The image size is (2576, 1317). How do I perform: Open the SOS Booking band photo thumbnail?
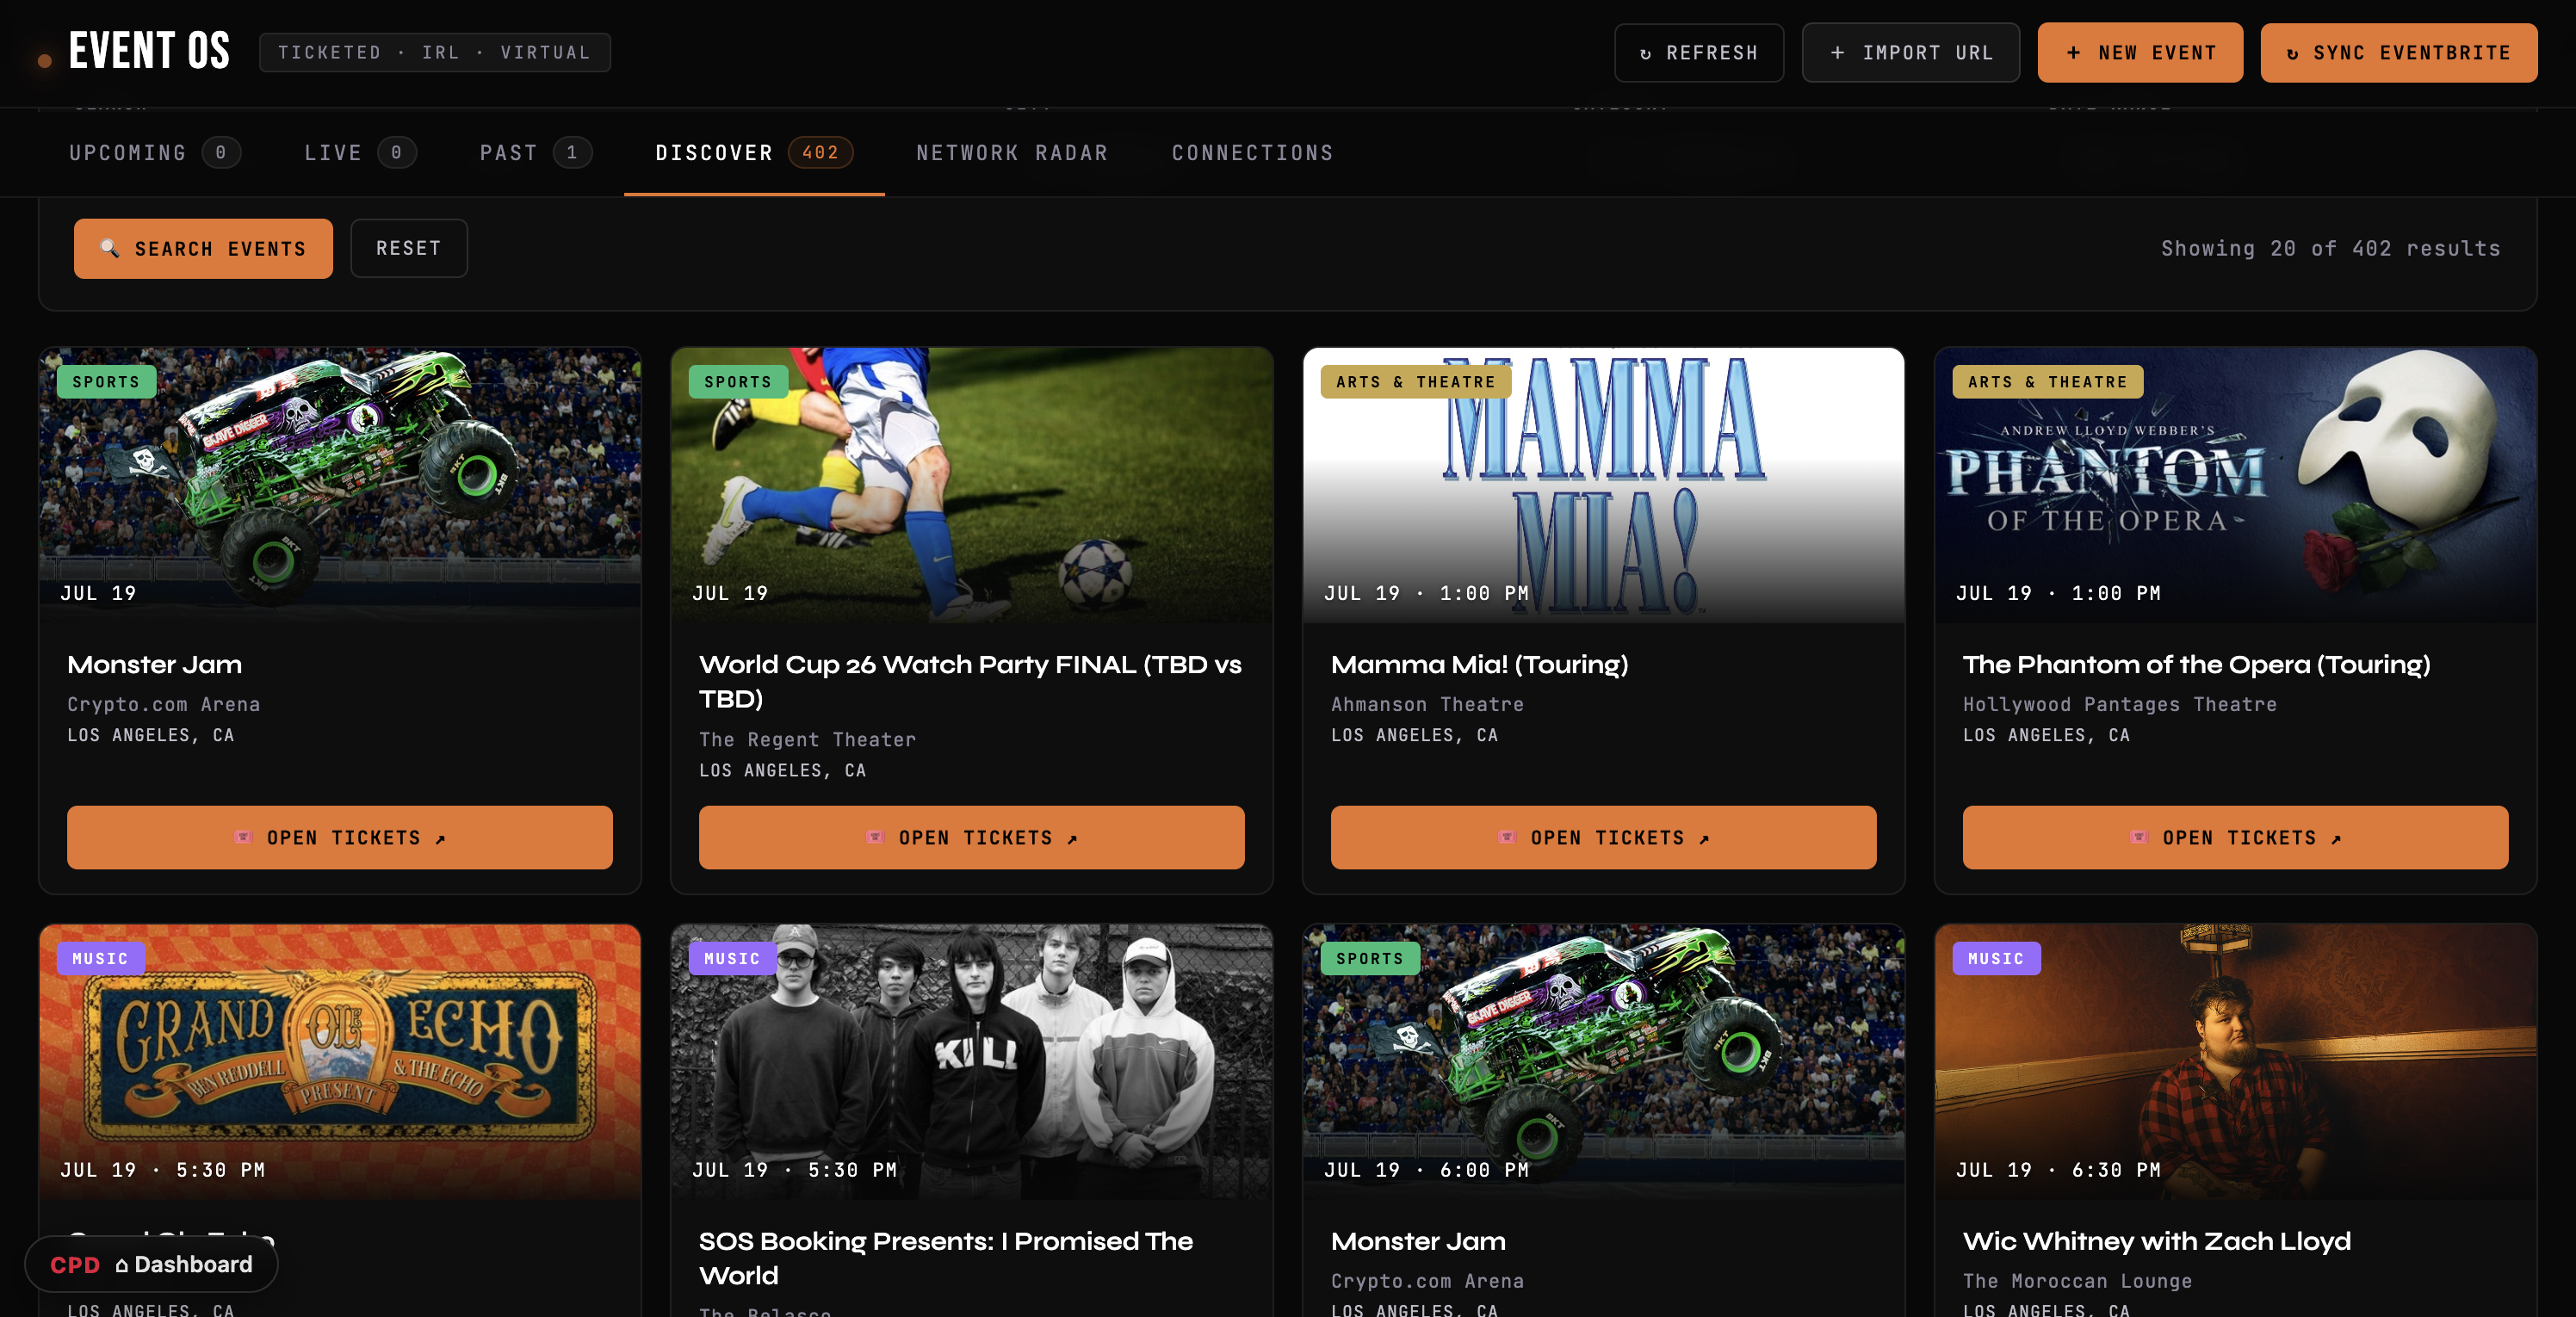point(972,1062)
